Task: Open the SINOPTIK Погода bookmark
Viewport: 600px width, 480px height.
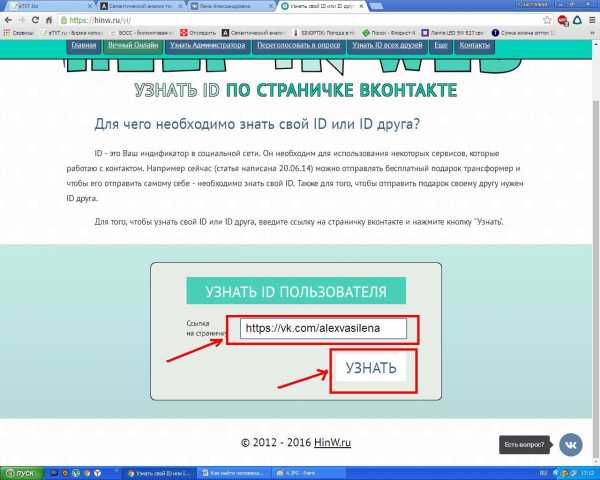Action: coord(324,33)
